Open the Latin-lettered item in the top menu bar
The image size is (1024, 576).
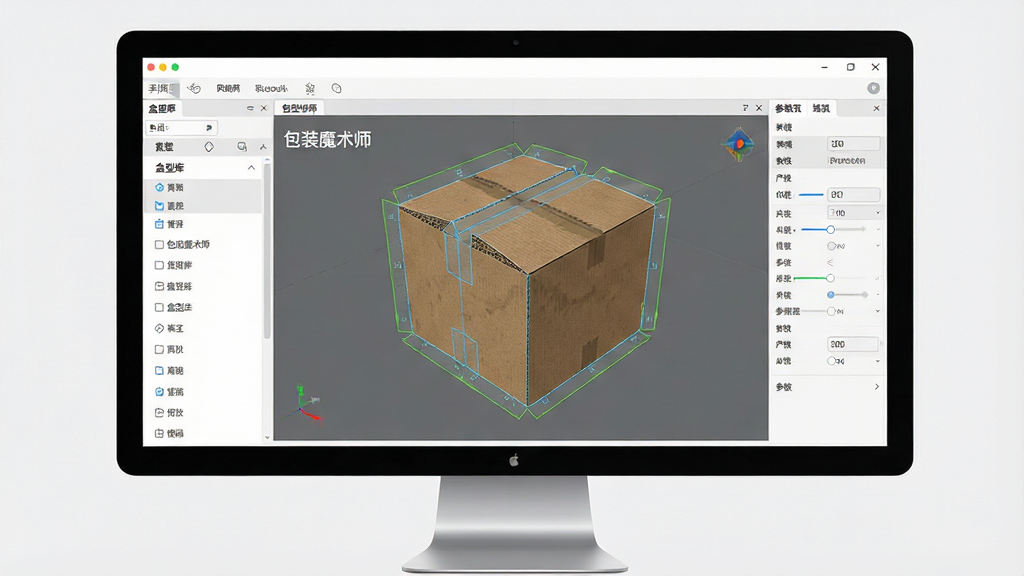pos(271,88)
